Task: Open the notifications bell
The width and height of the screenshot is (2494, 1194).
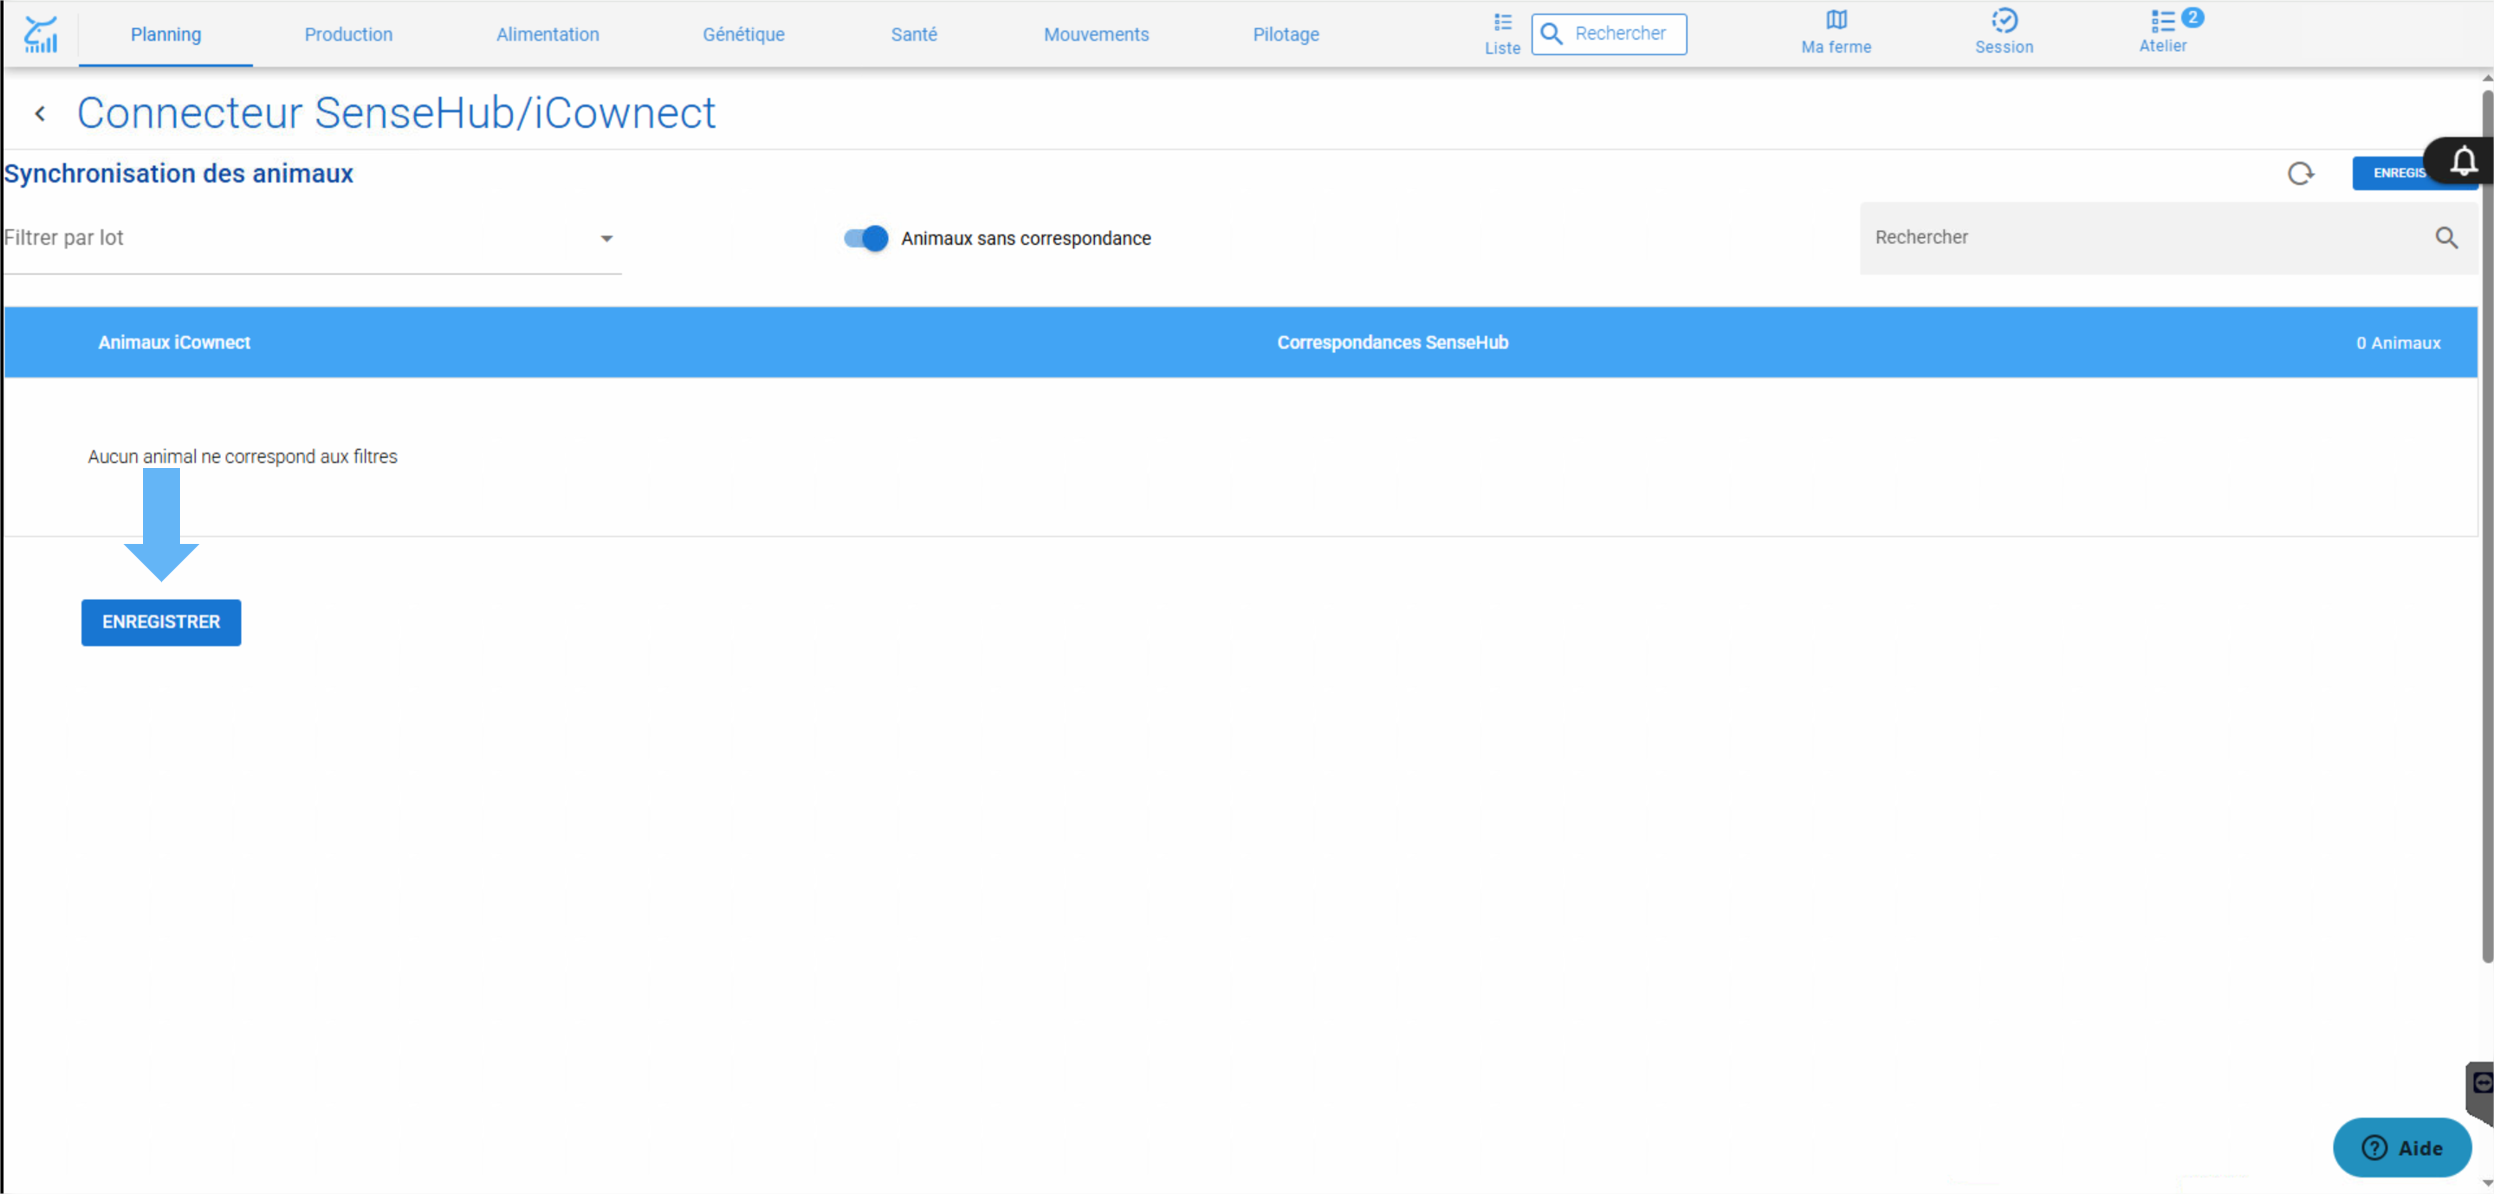Action: [x=2463, y=161]
